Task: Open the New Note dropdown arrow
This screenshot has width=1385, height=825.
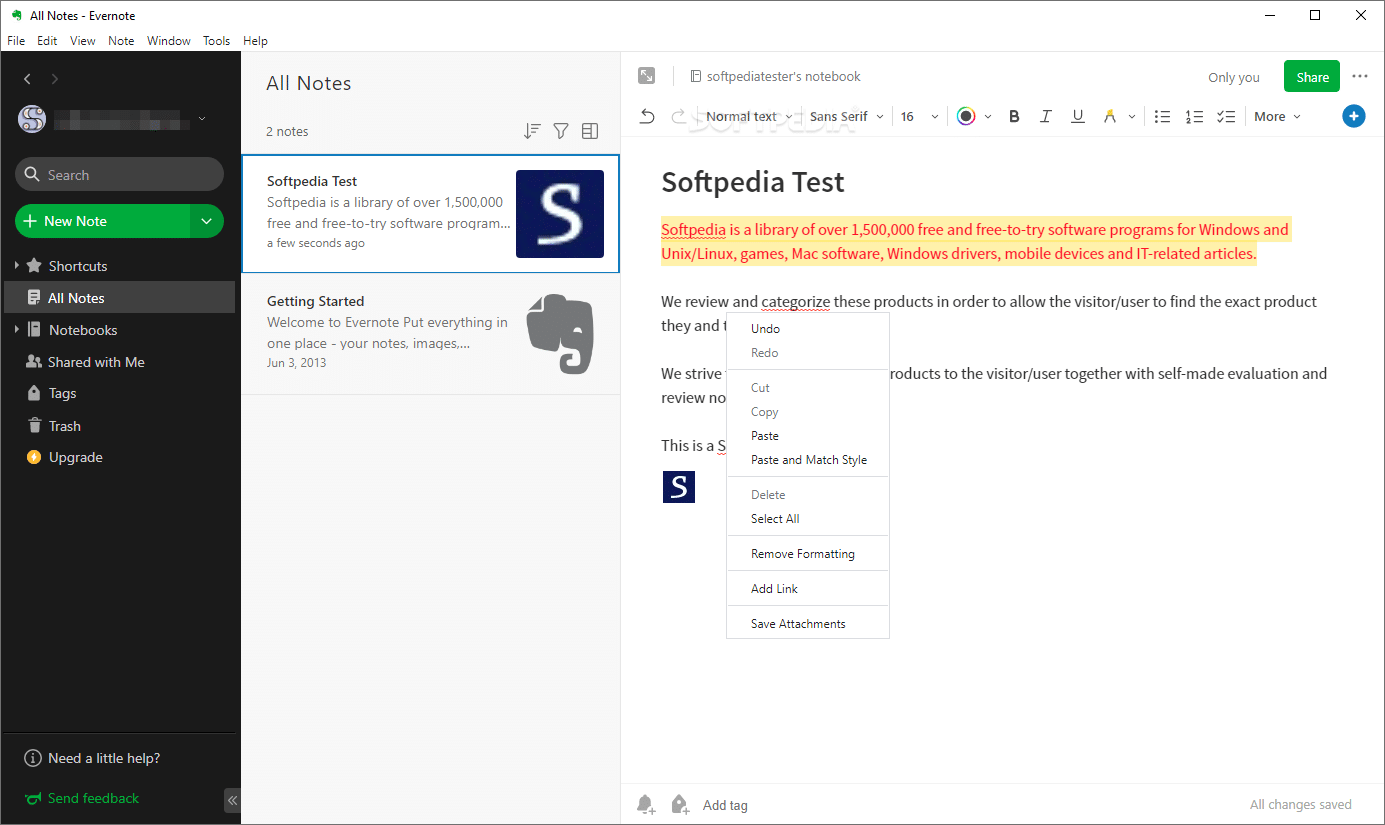Action: click(207, 221)
